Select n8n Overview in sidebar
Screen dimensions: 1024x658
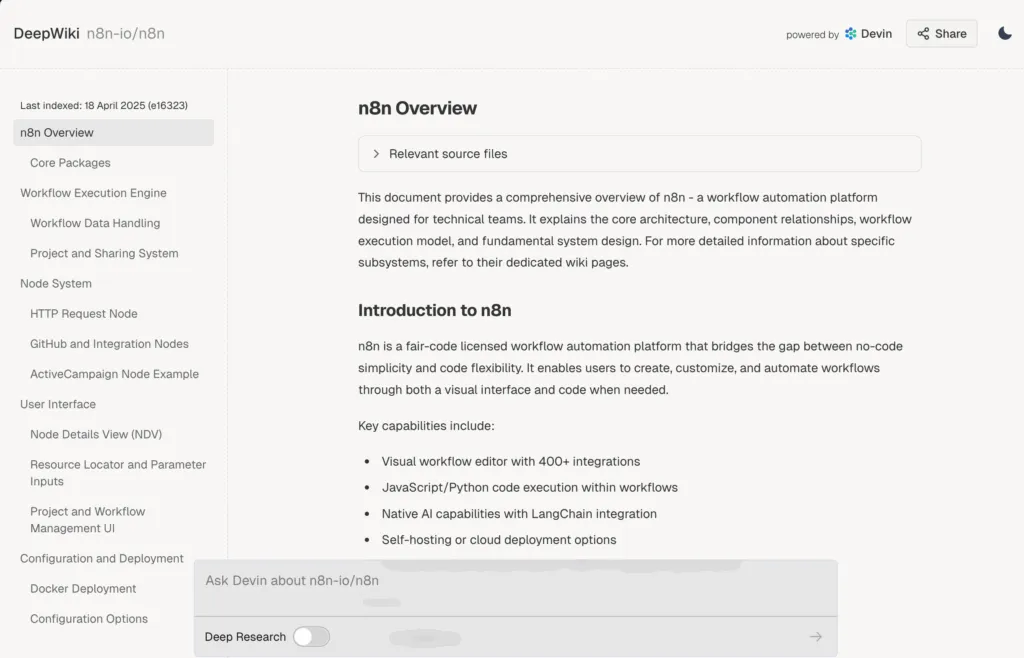(x=57, y=133)
